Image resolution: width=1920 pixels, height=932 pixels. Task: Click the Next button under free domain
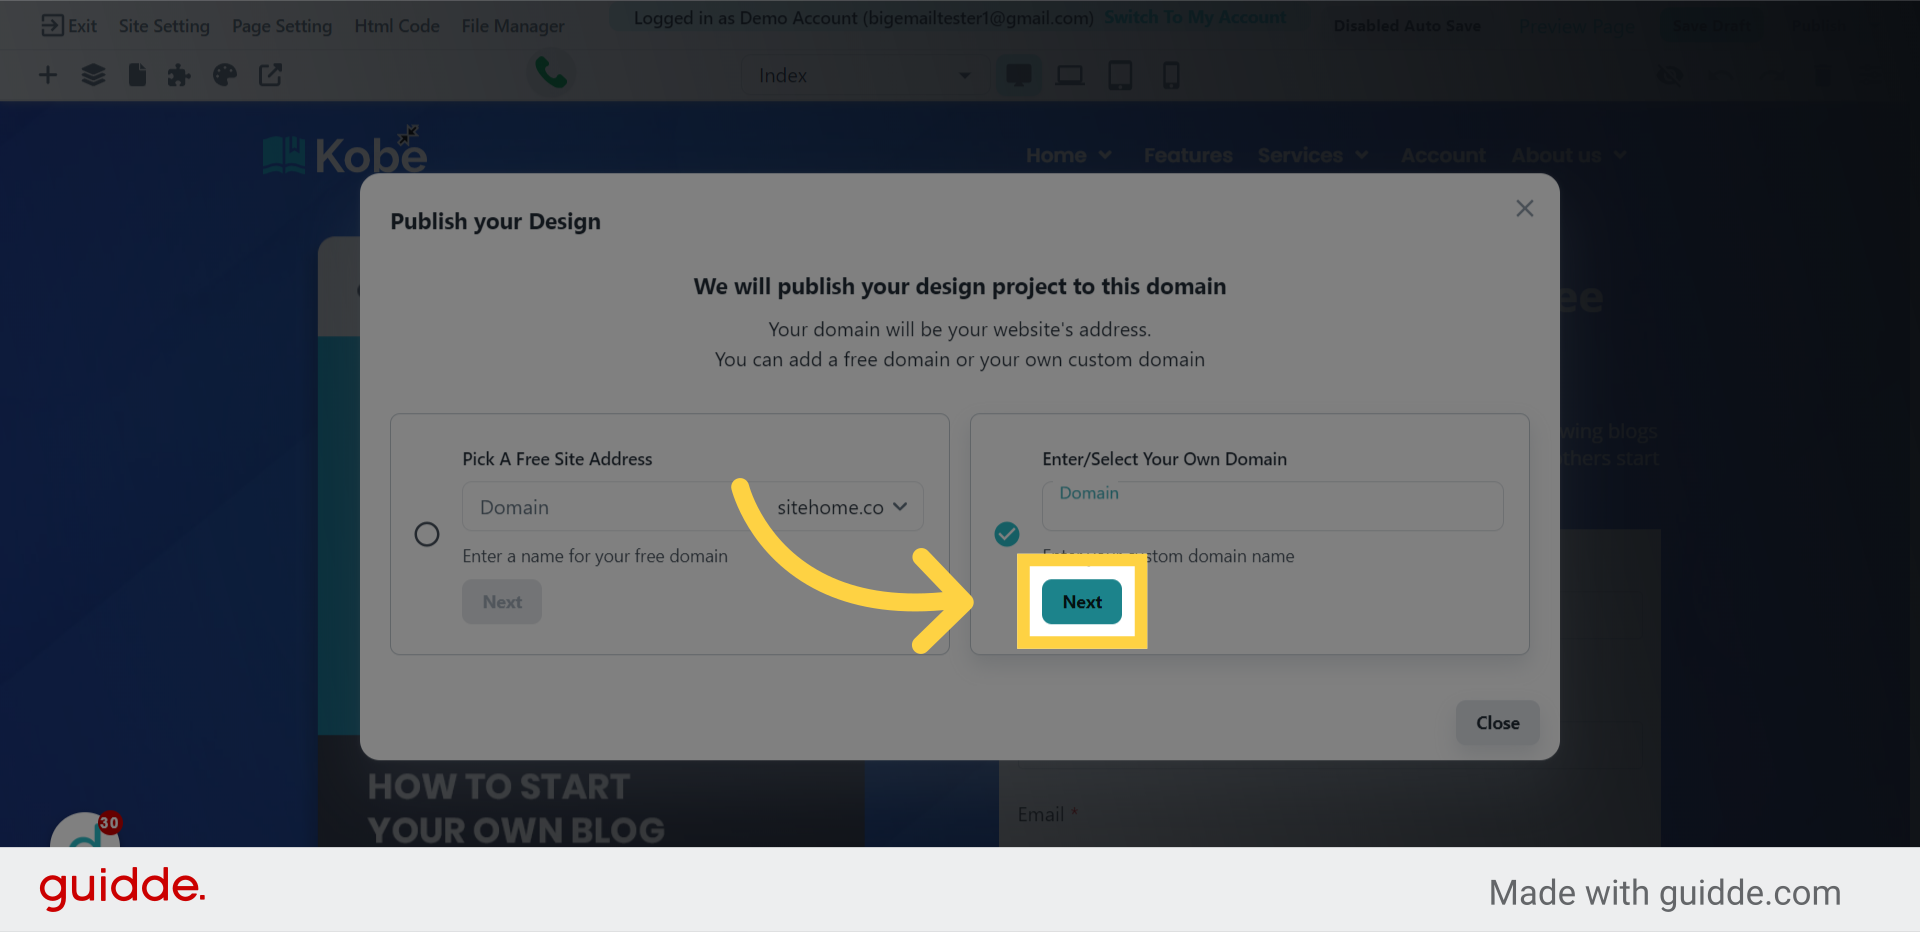click(x=502, y=602)
